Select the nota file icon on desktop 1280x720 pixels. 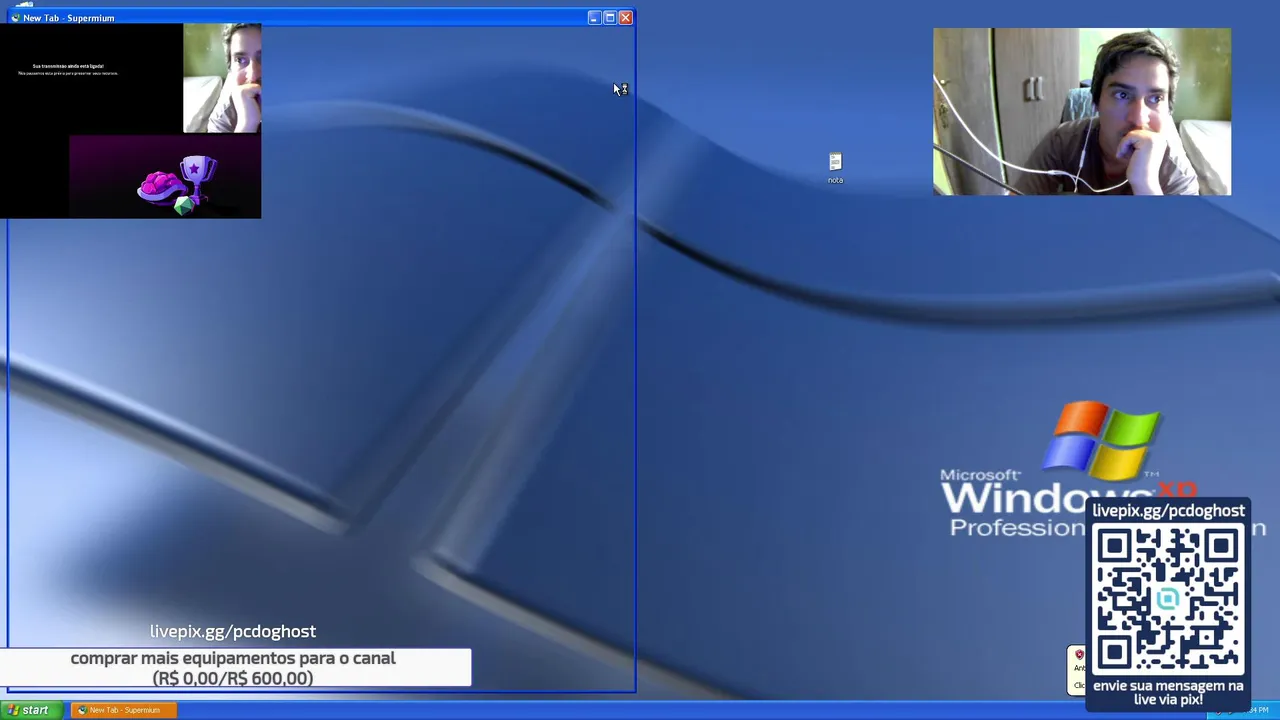pos(835,168)
